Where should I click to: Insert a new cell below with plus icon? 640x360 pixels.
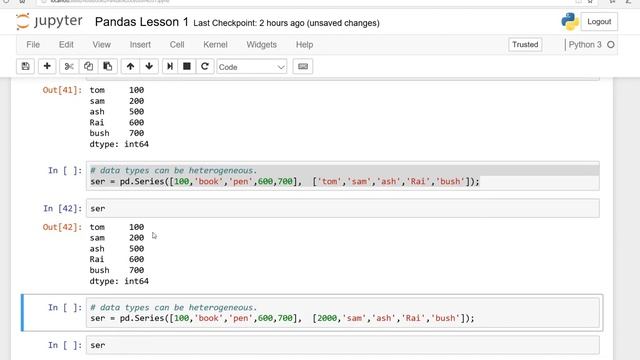click(47, 67)
